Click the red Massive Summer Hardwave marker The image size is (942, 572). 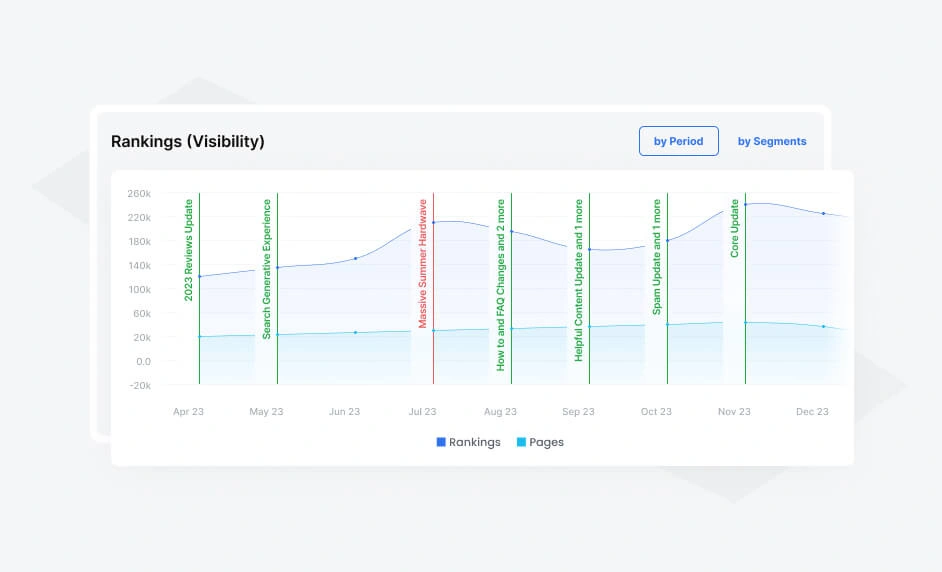point(423,263)
